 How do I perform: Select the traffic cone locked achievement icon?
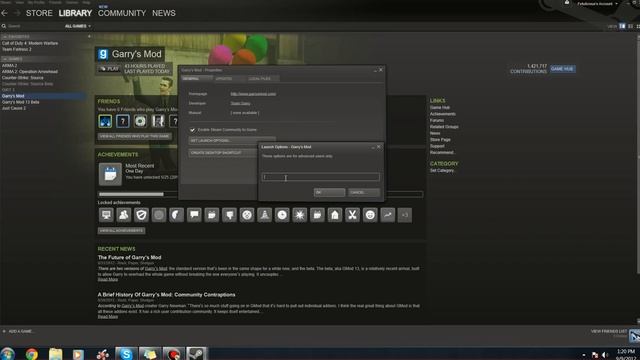pos(264,215)
